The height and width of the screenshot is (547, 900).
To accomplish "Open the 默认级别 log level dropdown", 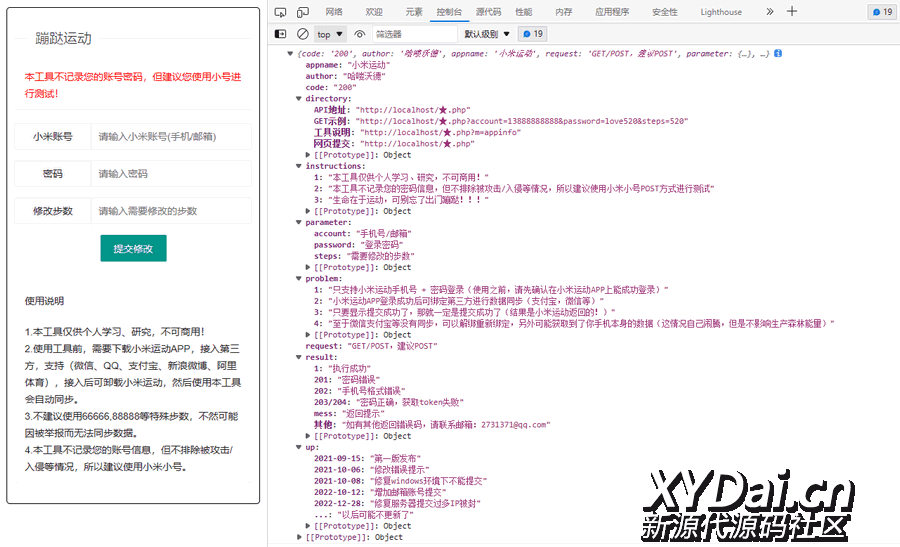I will click(x=486, y=34).
